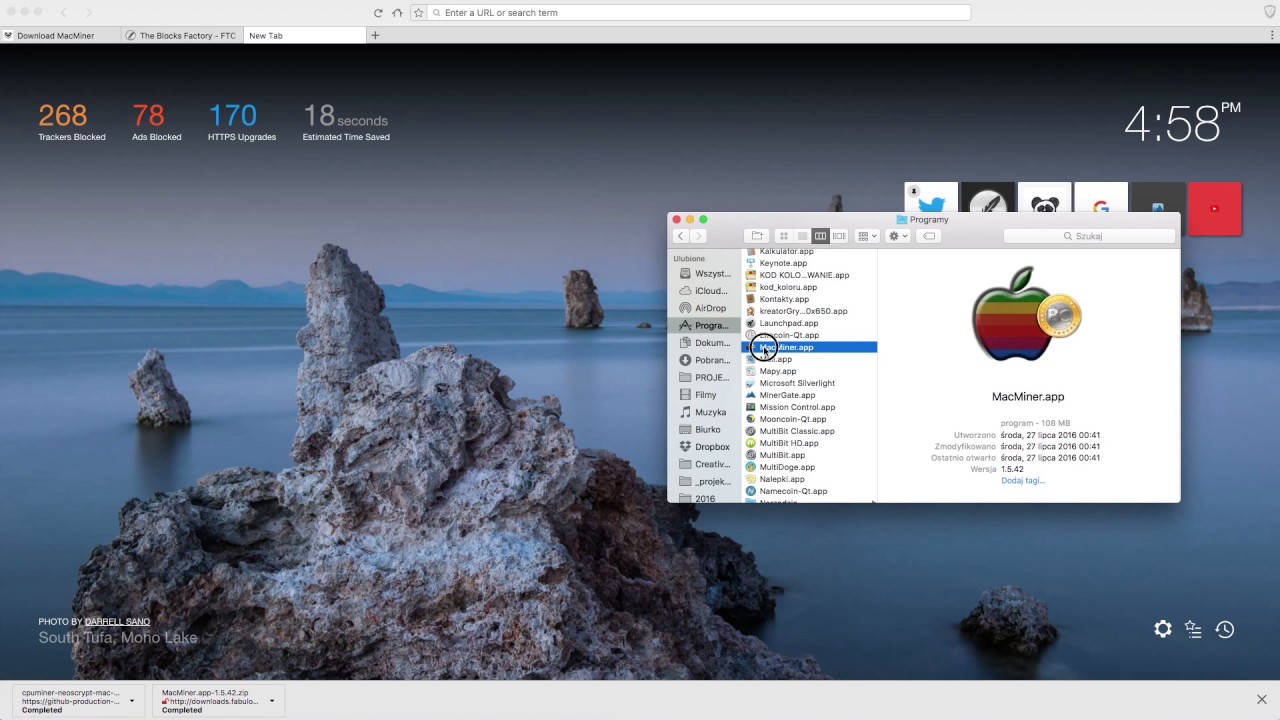The image size is (1280, 720).
Task: Open AirDrop in Finder sidebar
Action: pyautogui.click(x=705, y=308)
